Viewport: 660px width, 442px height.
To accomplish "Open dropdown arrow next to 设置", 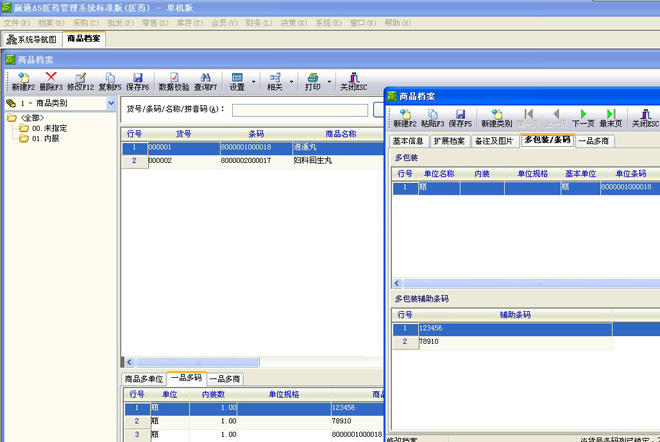I will coord(253,82).
